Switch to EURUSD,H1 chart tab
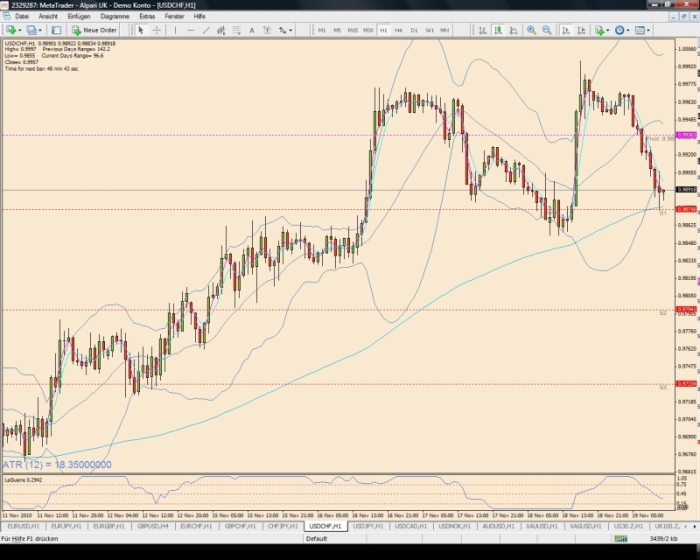Image resolution: width=700 pixels, height=560 pixels. 23,526
